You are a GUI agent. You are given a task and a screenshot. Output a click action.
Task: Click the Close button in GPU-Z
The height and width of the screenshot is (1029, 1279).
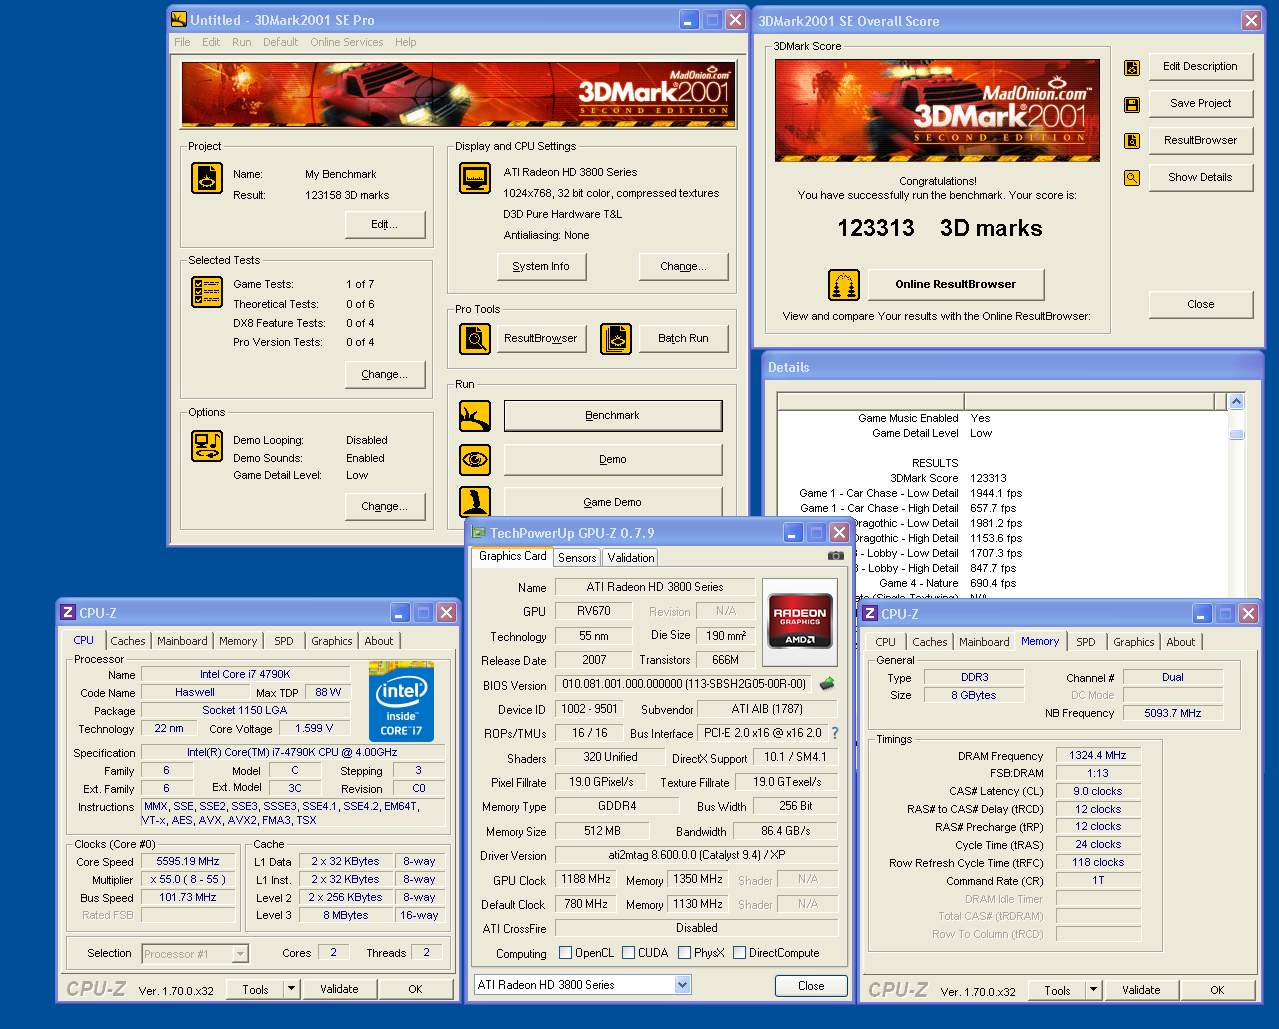pyautogui.click(x=811, y=986)
